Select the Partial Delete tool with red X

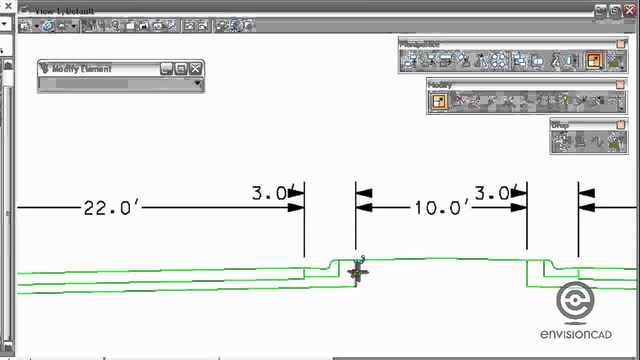(x=459, y=101)
